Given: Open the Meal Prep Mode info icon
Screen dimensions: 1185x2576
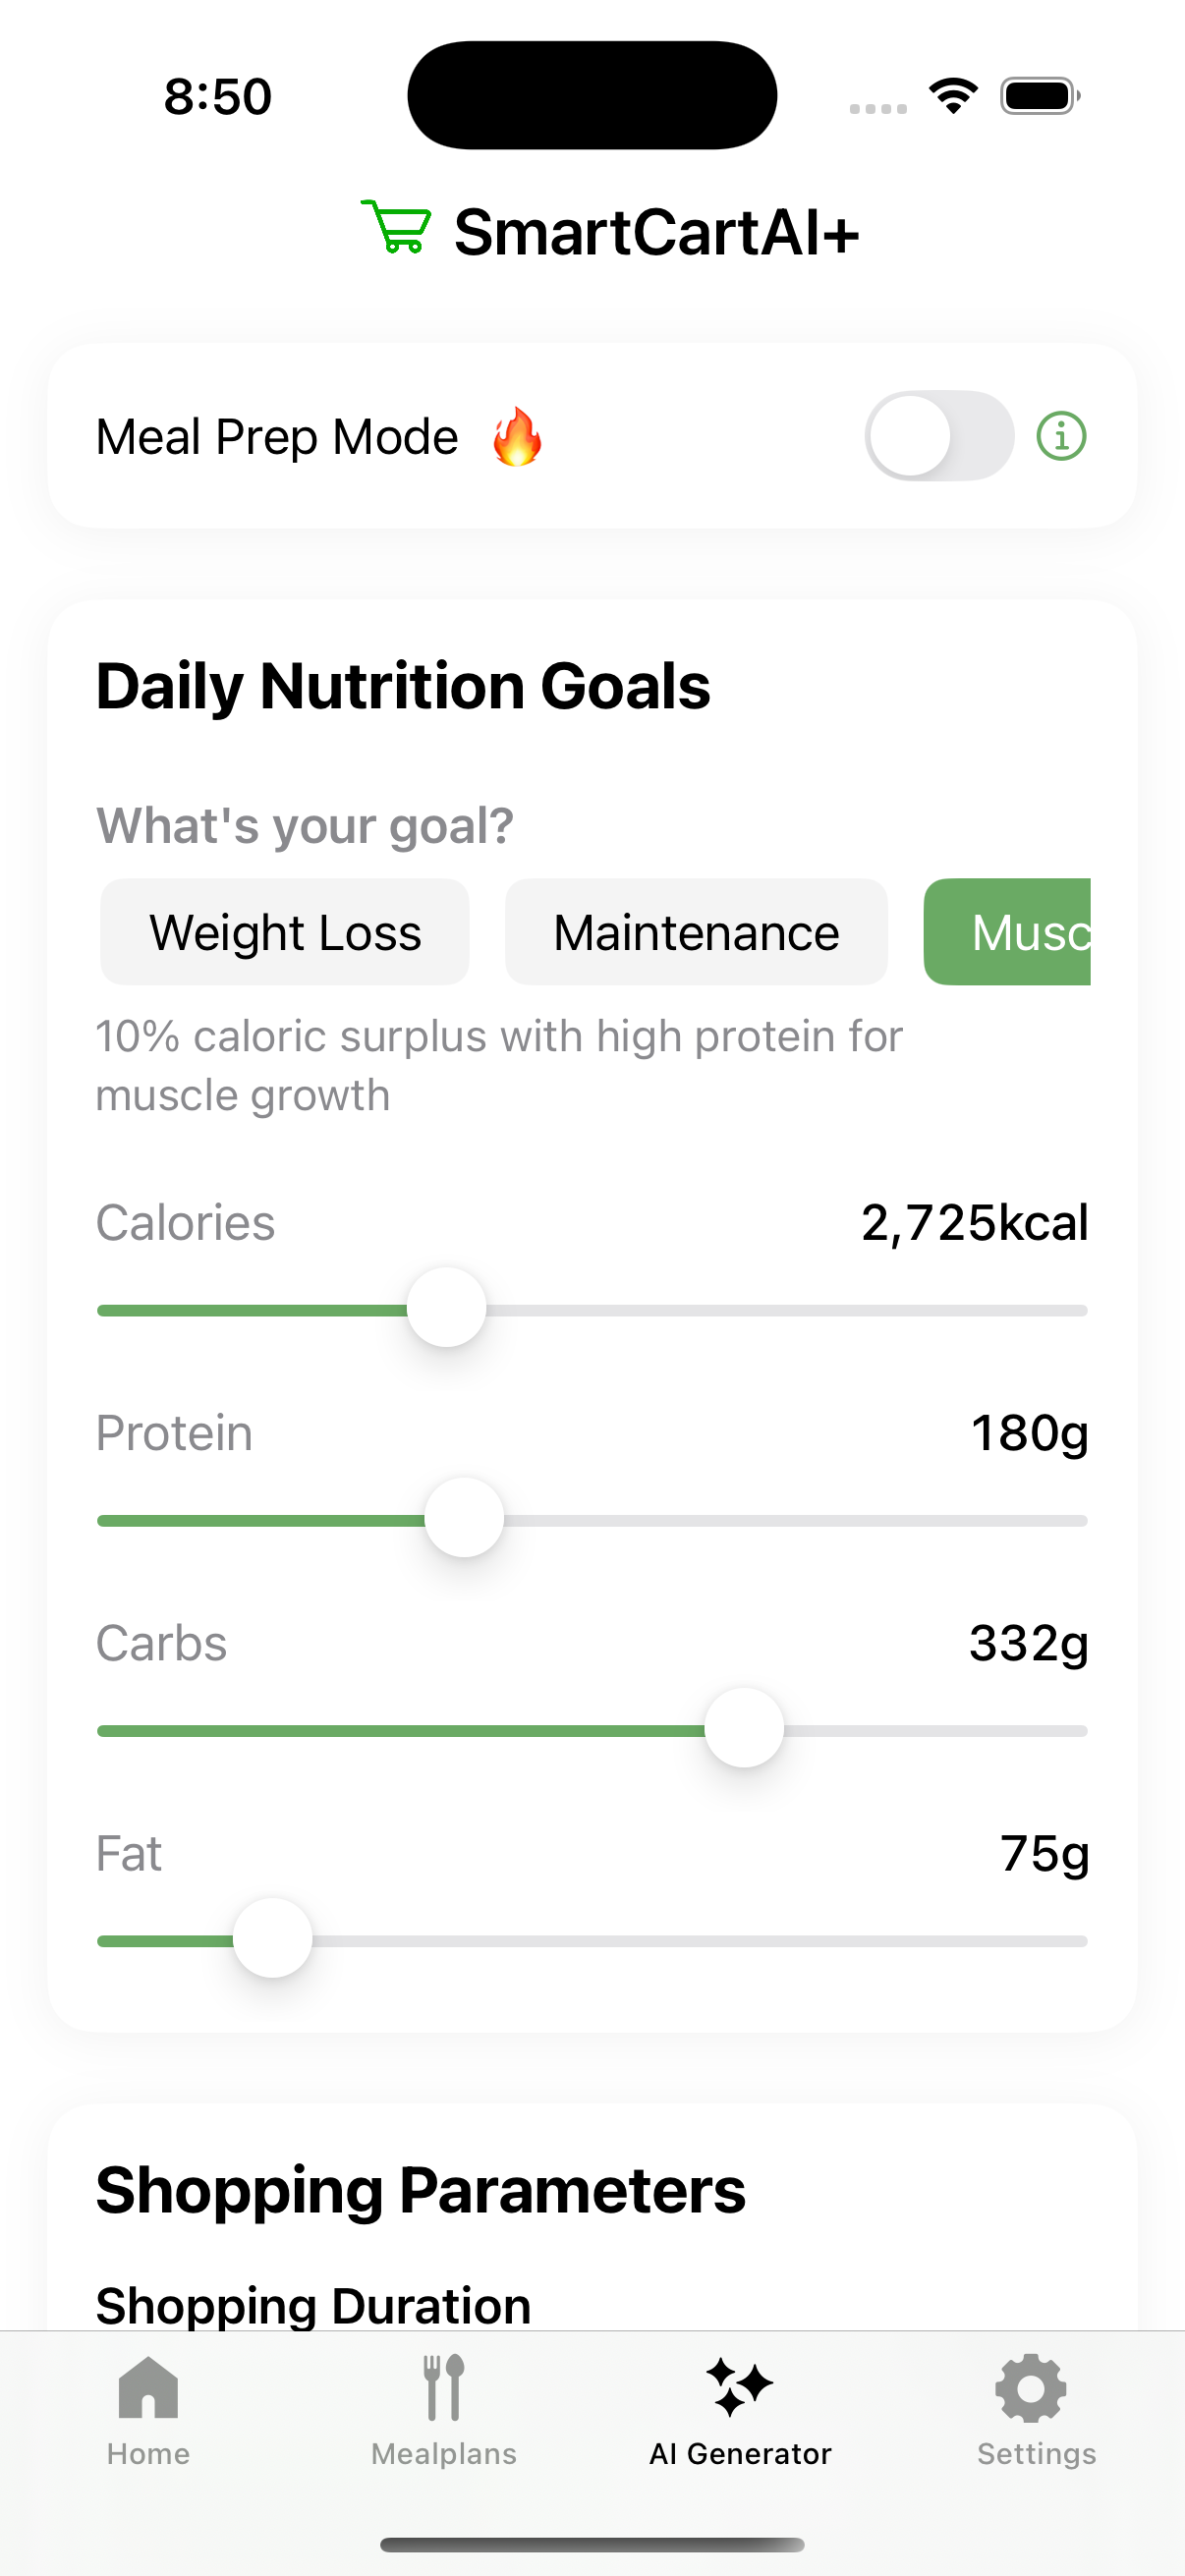Looking at the screenshot, I should pyautogui.click(x=1061, y=436).
